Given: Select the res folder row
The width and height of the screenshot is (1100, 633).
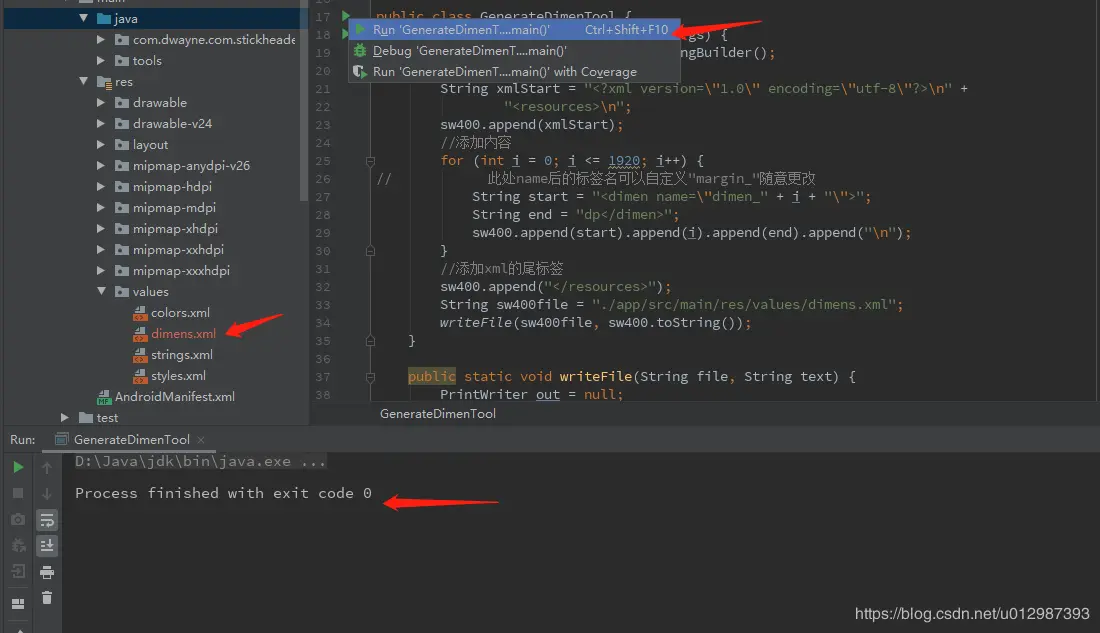Looking at the screenshot, I should (x=154, y=81).
